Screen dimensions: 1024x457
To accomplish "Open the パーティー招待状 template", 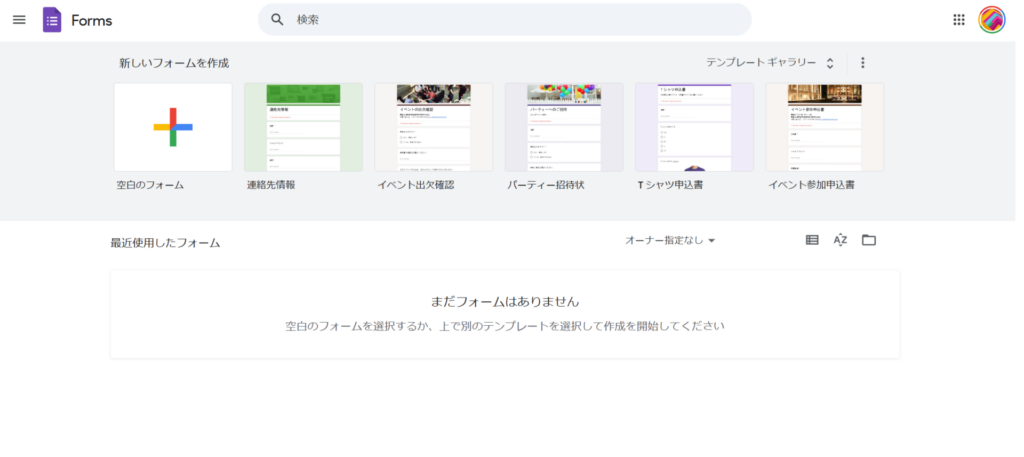I will click(x=564, y=127).
